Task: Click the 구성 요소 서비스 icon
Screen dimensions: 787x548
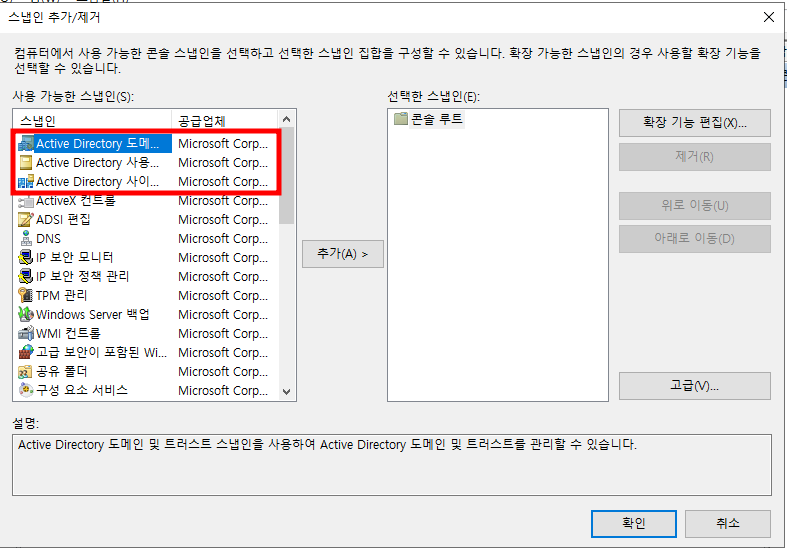Action: click(26, 390)
